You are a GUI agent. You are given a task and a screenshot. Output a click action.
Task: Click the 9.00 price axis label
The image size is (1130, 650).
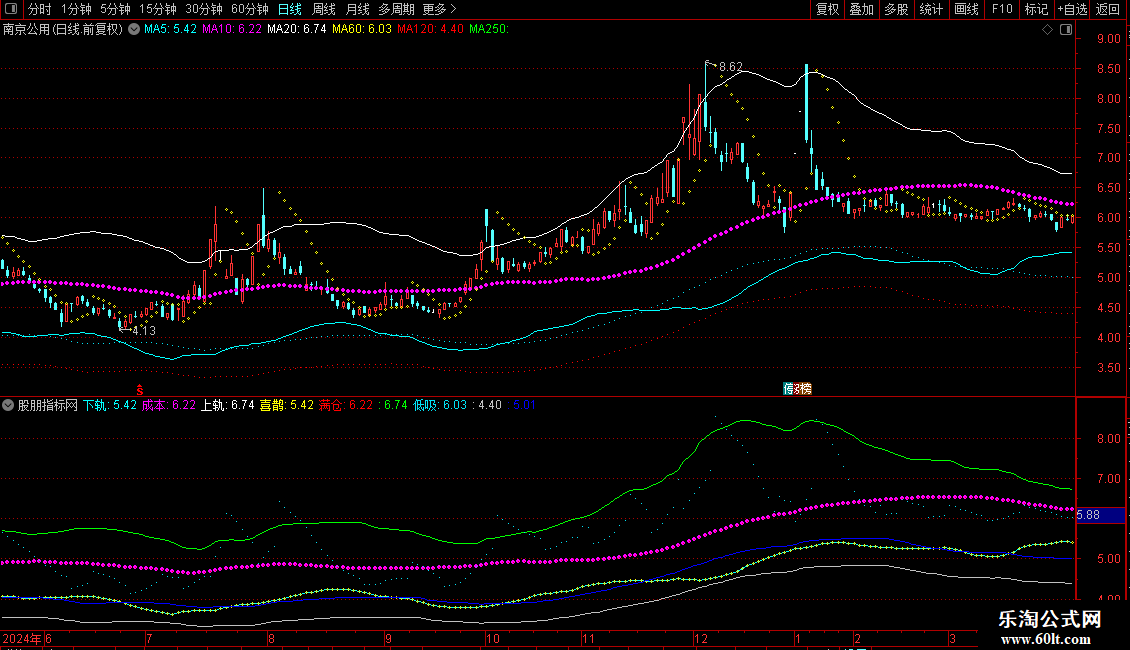[x=1108, y=39]
